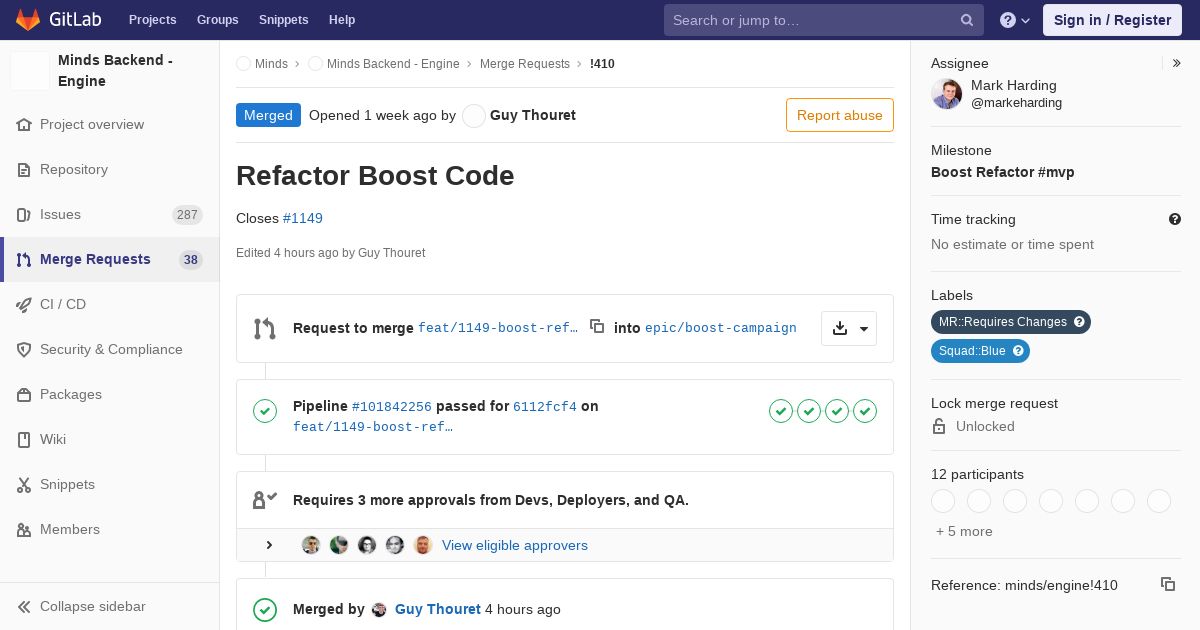Image resolution: width=1200 pixels, height=630 pixels.
Task: Open Project overview in sidebar
Action: coord(110,124)
